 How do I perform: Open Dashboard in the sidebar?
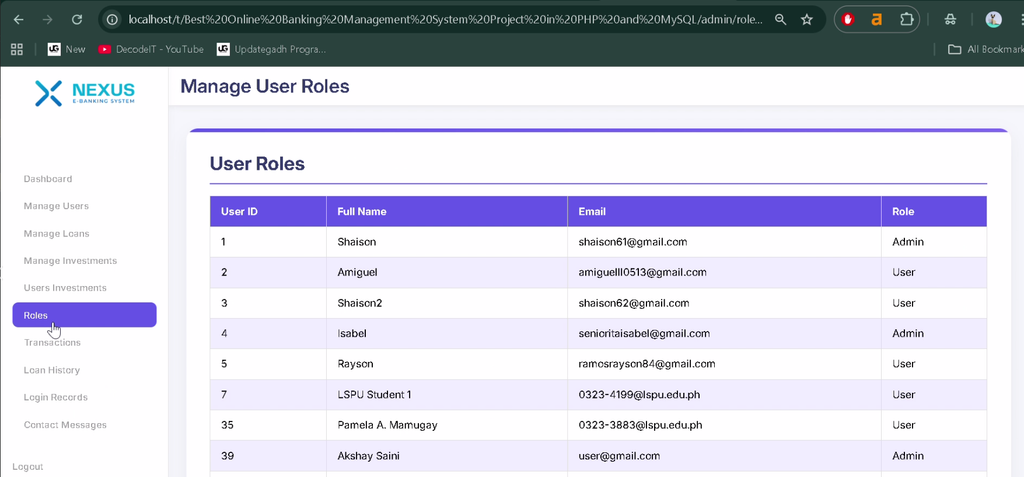48,178
